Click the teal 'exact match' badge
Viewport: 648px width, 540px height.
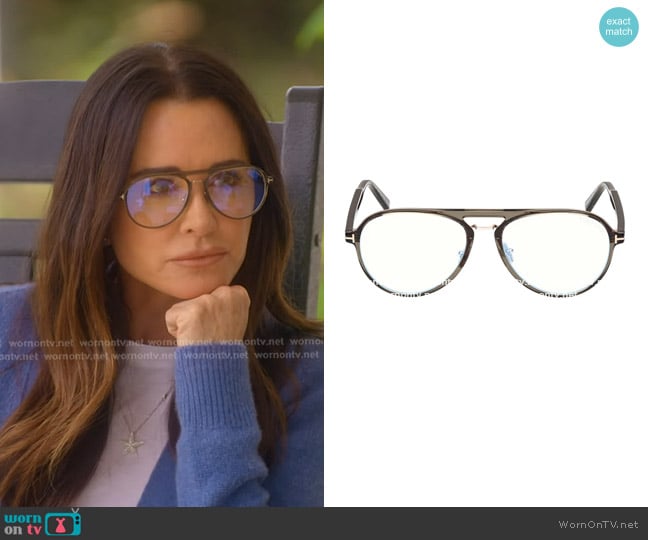click(619, 26)
